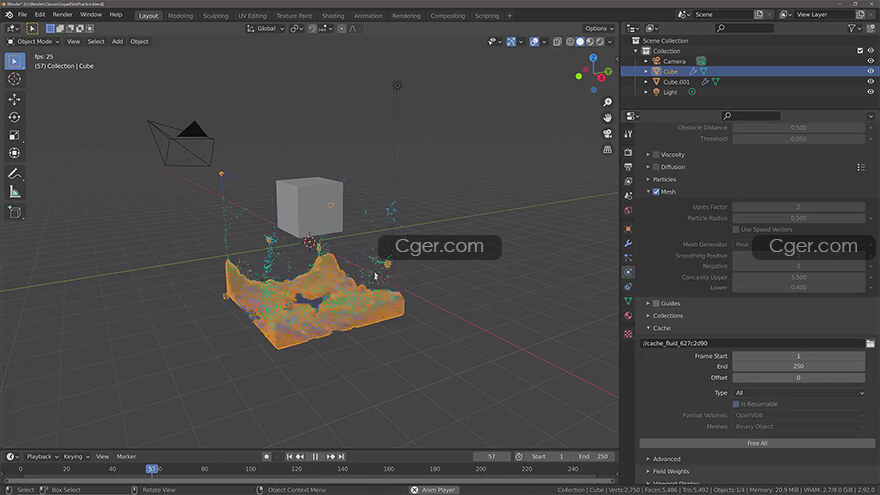This screenshot has height=495, width=880.
Task: Toggle the Viscosity checkbox
Action: click(656, 155)
